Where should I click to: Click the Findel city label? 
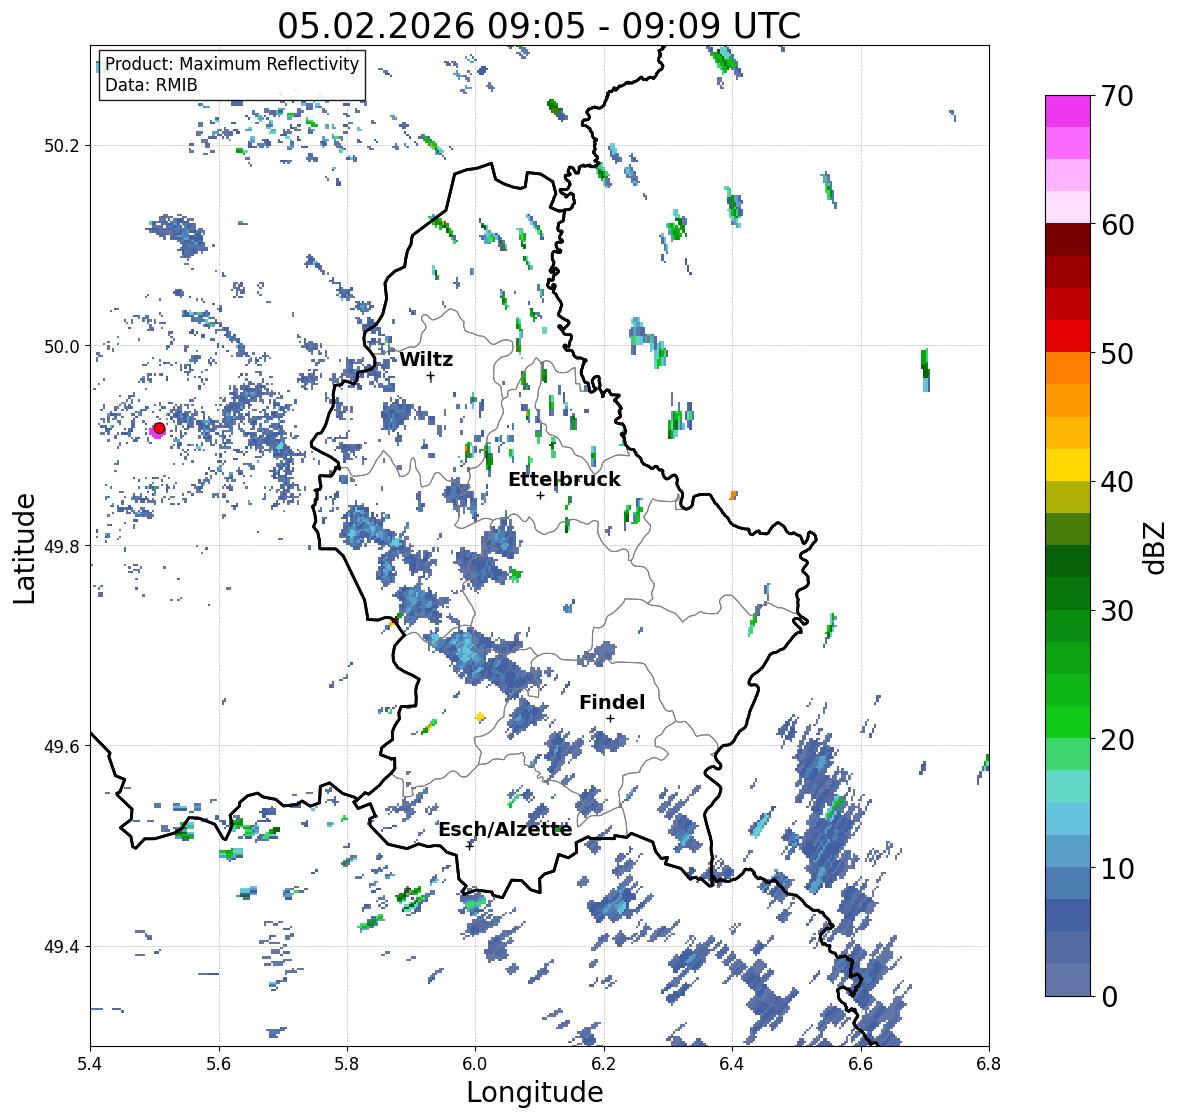point(612,702)
